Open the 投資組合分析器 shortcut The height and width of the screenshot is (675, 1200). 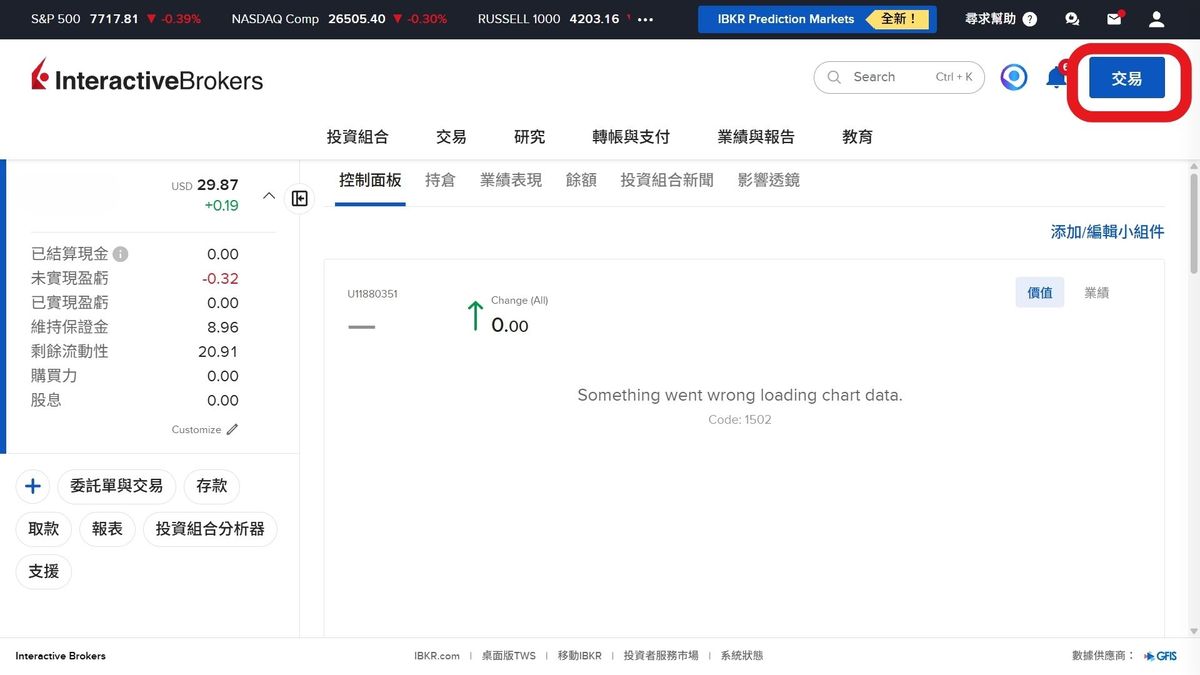[210, 529]
